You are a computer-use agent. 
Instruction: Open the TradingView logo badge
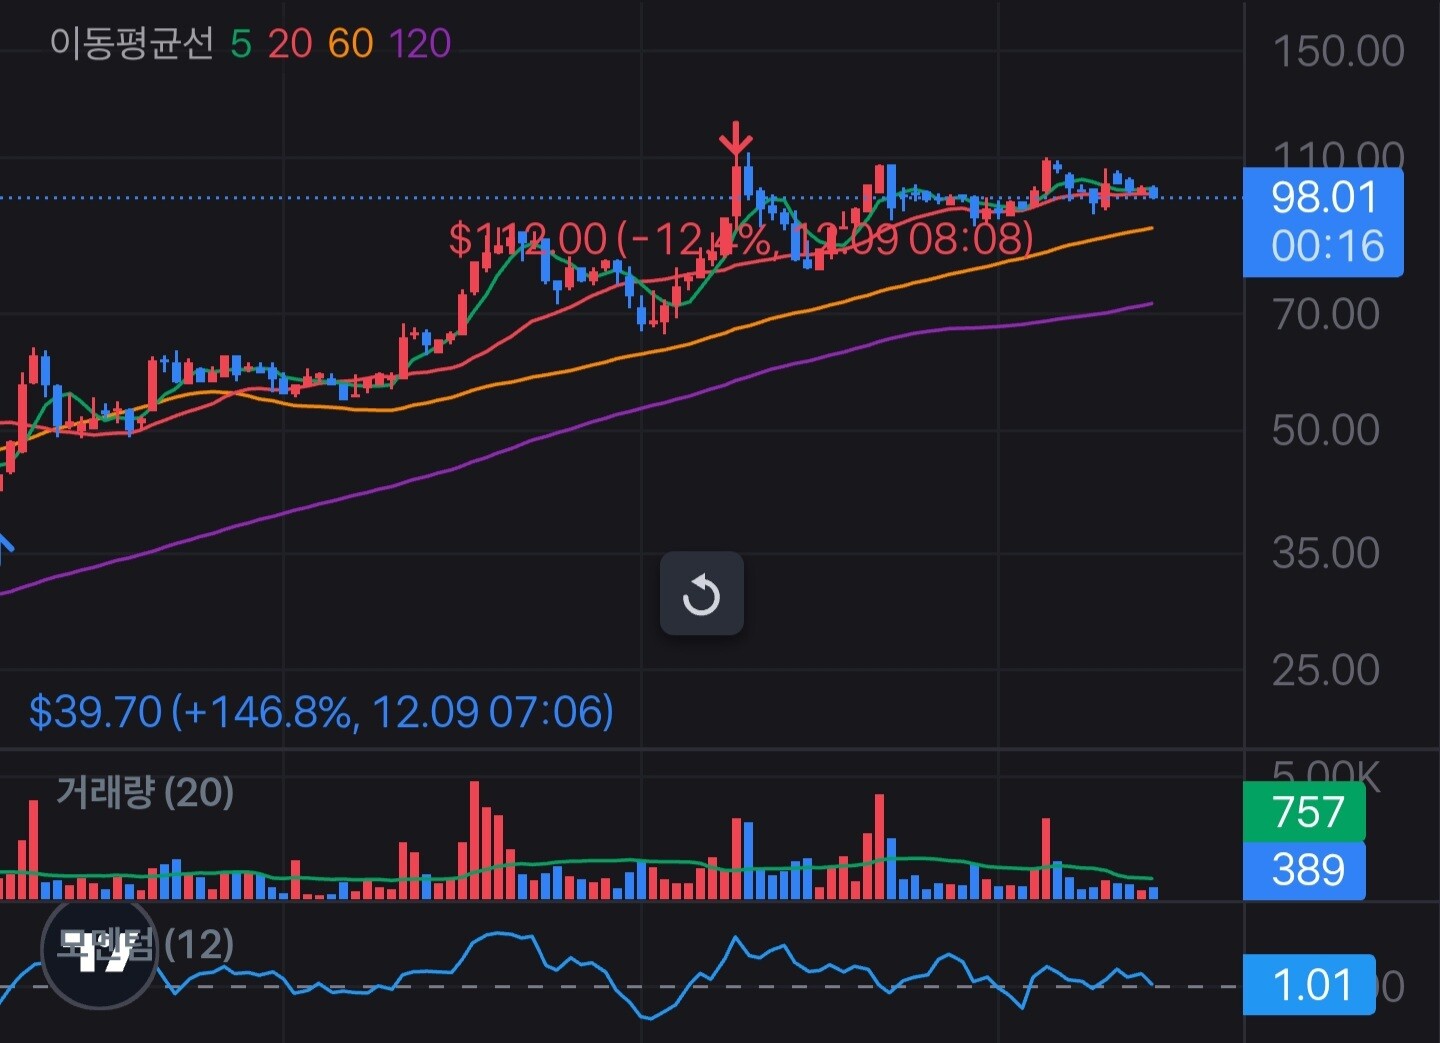pyautogui.click(x=100, y=953)
